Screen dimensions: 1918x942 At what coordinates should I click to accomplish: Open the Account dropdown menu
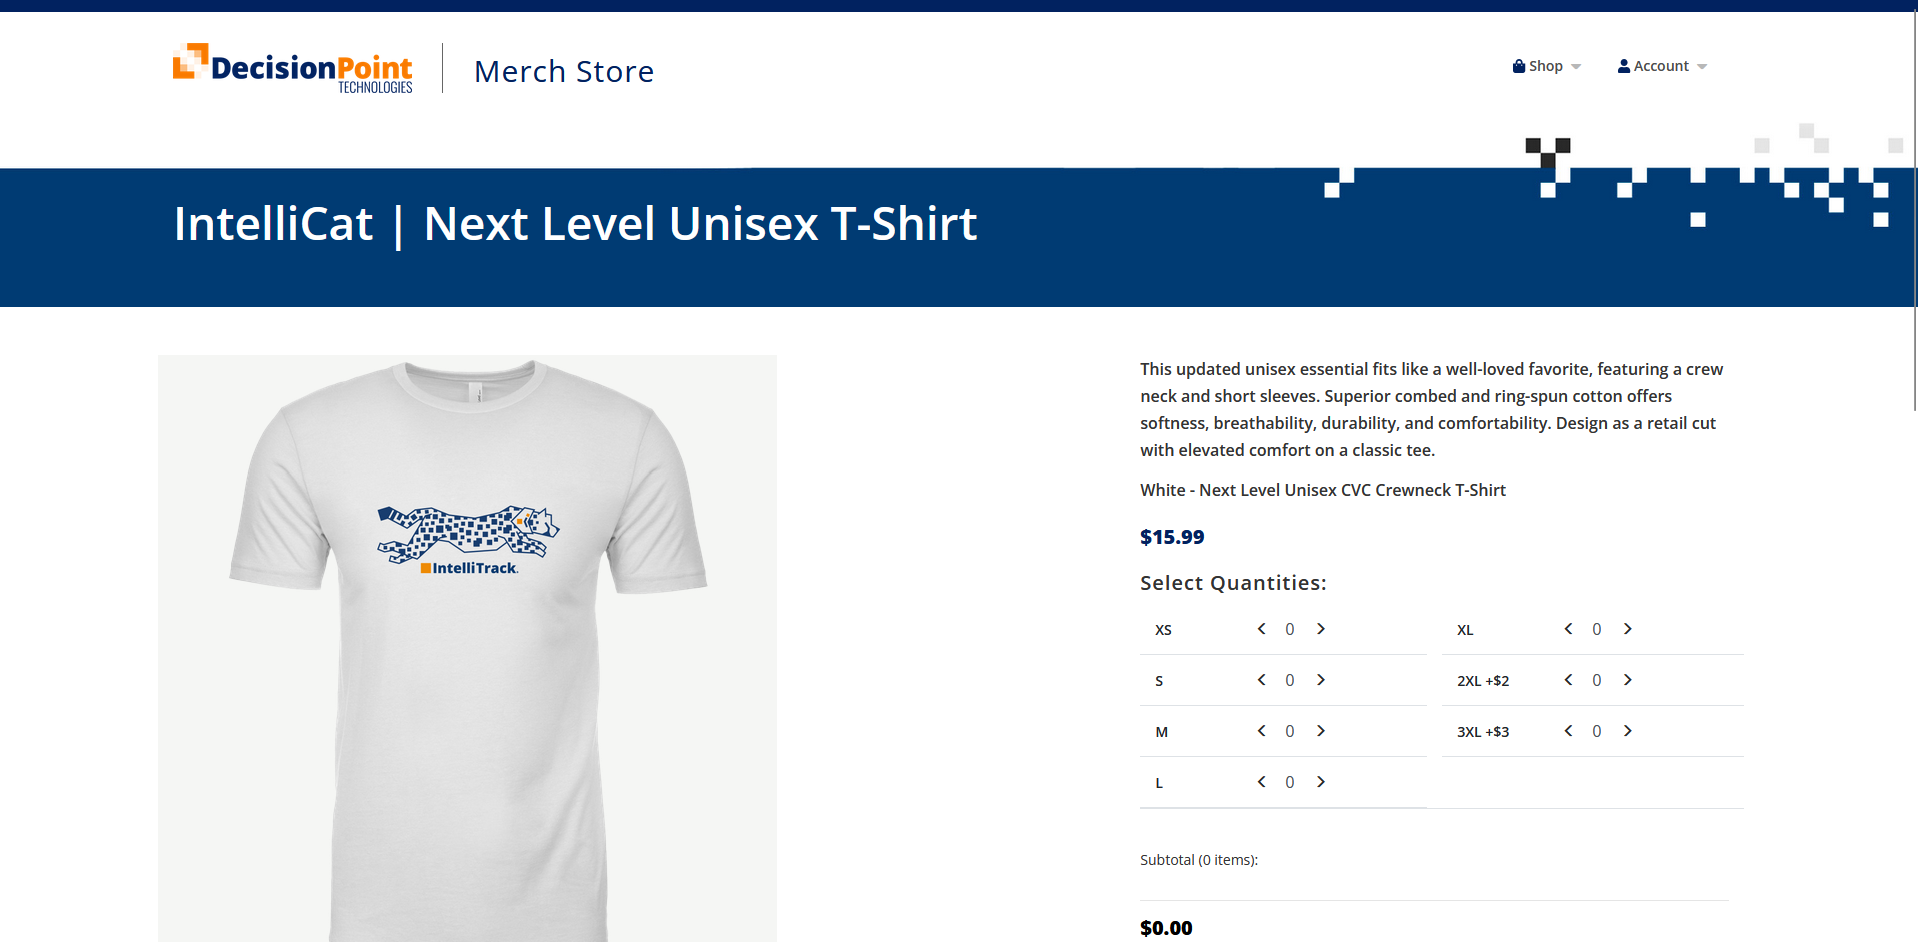click(x=1662, y=66)
